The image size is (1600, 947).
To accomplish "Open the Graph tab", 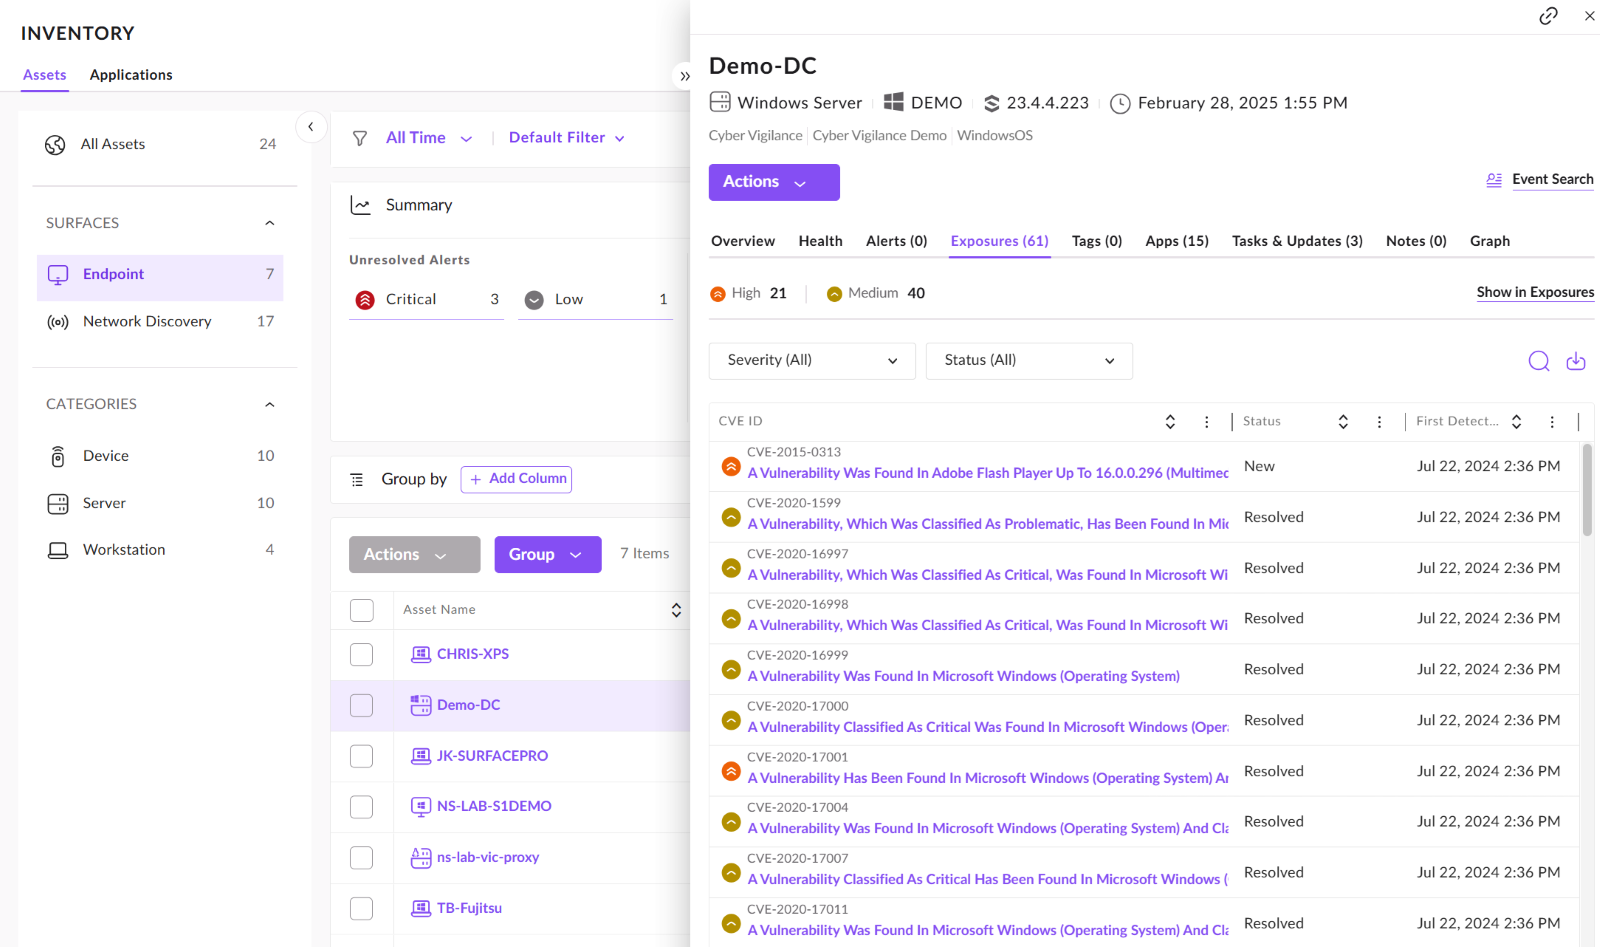I will 1490,241.
